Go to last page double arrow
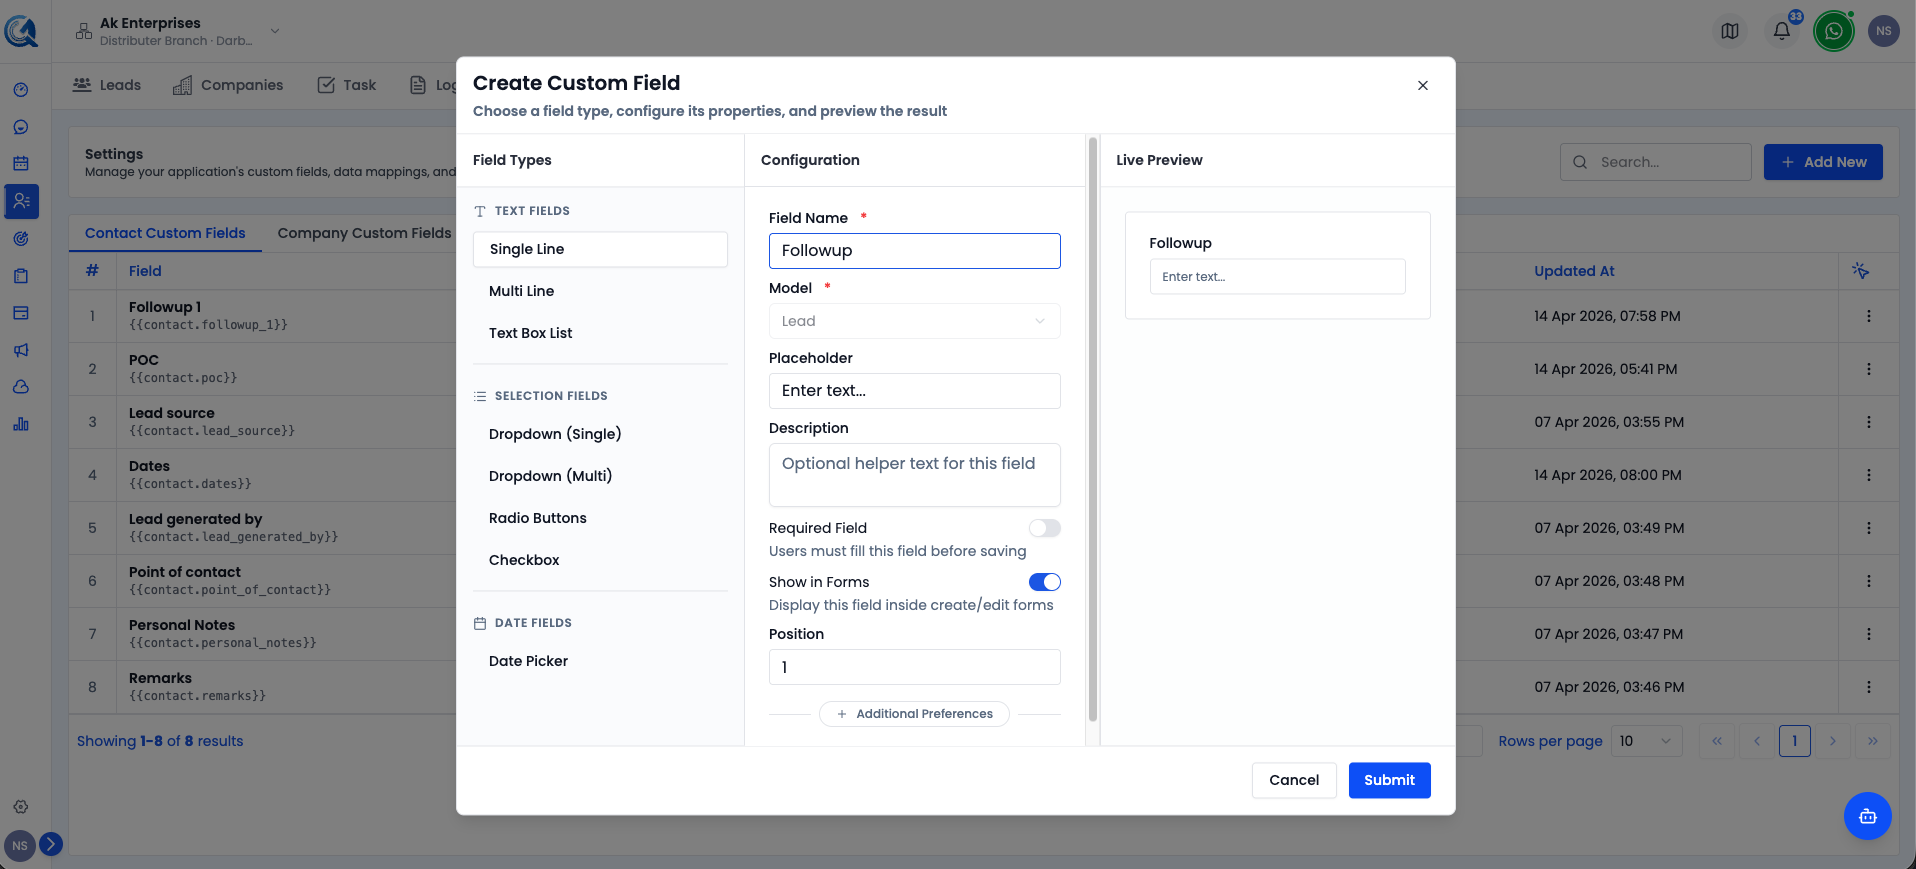This screenshot has width=1916, height=869. [1872, 741]
